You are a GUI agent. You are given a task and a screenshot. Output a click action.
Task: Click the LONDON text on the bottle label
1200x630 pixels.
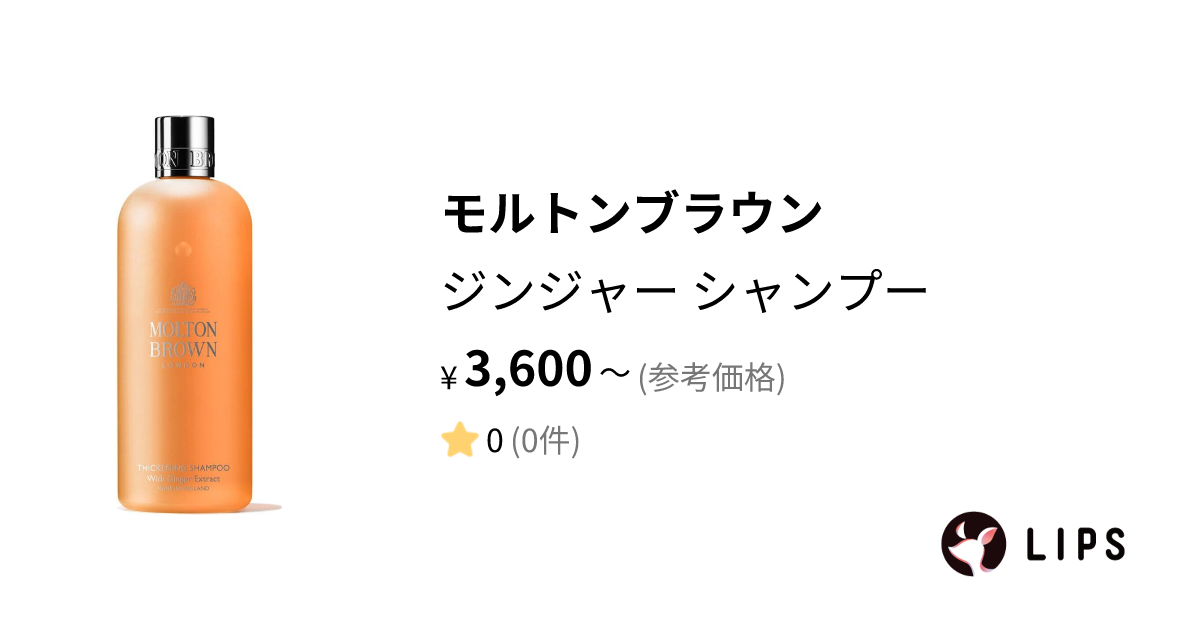click(183, 366)
